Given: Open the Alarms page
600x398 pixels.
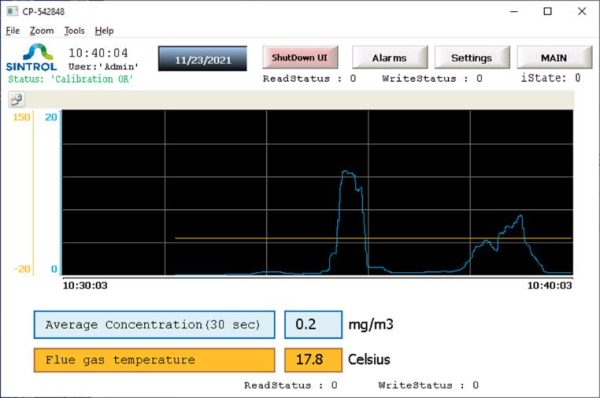Looking at the screenshot, I should tap(390, 58).
